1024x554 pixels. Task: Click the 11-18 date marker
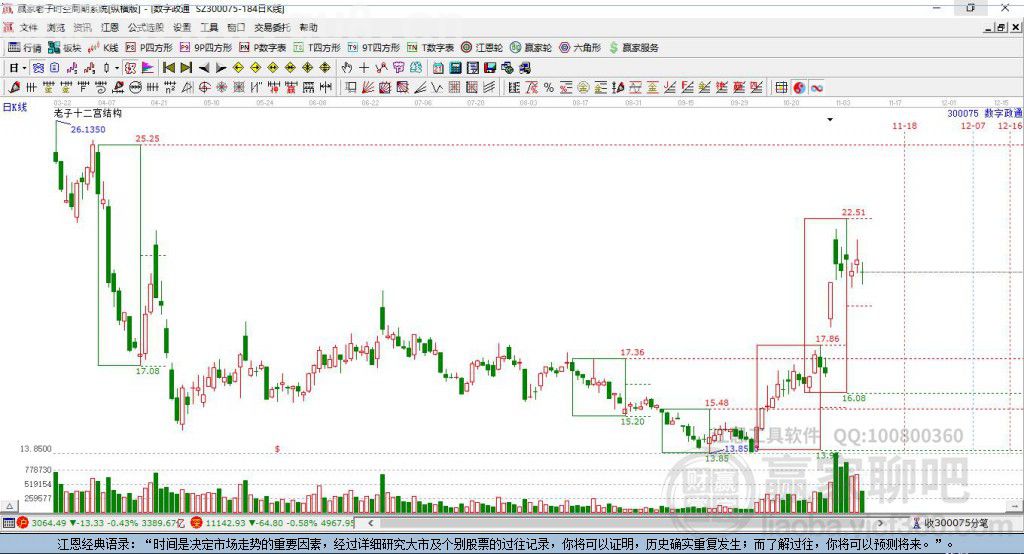click(x=904, y=125)
